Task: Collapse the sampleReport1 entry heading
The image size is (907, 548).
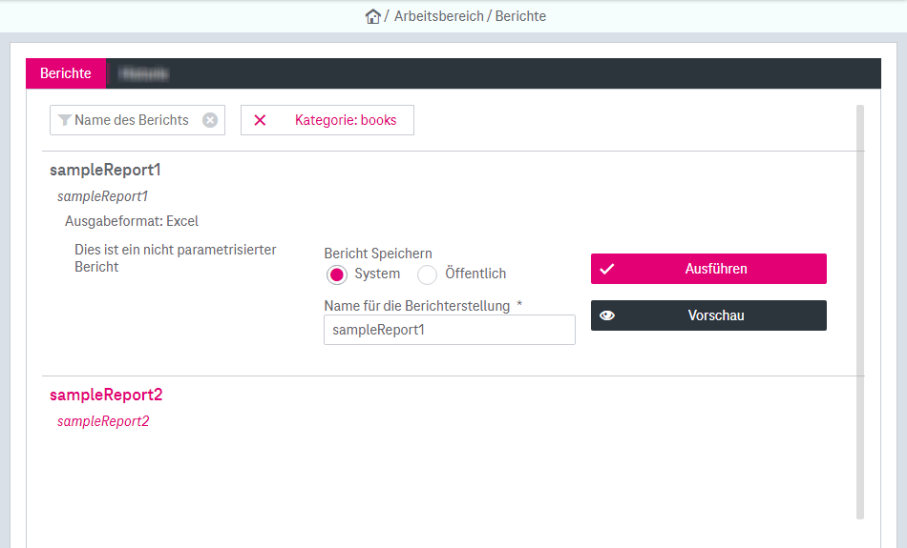Action: 105,170
